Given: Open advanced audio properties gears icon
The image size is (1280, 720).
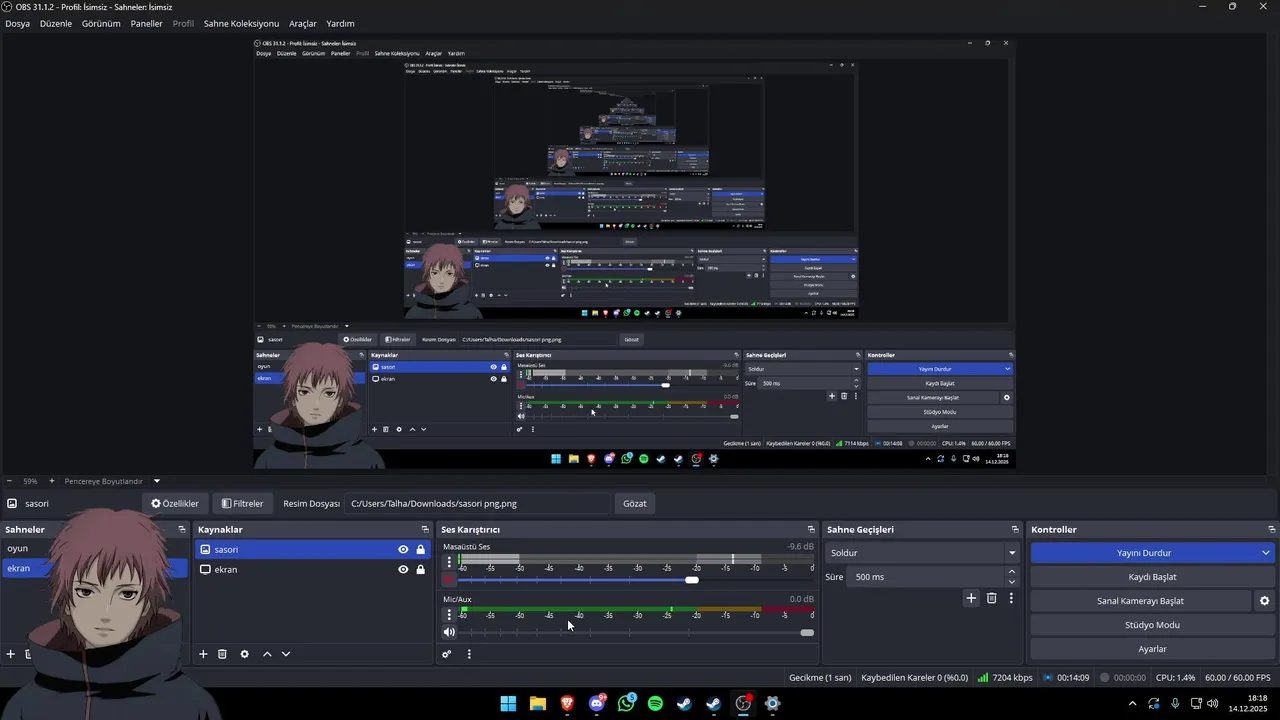Looking at the screenshot, I should point(447,654).
